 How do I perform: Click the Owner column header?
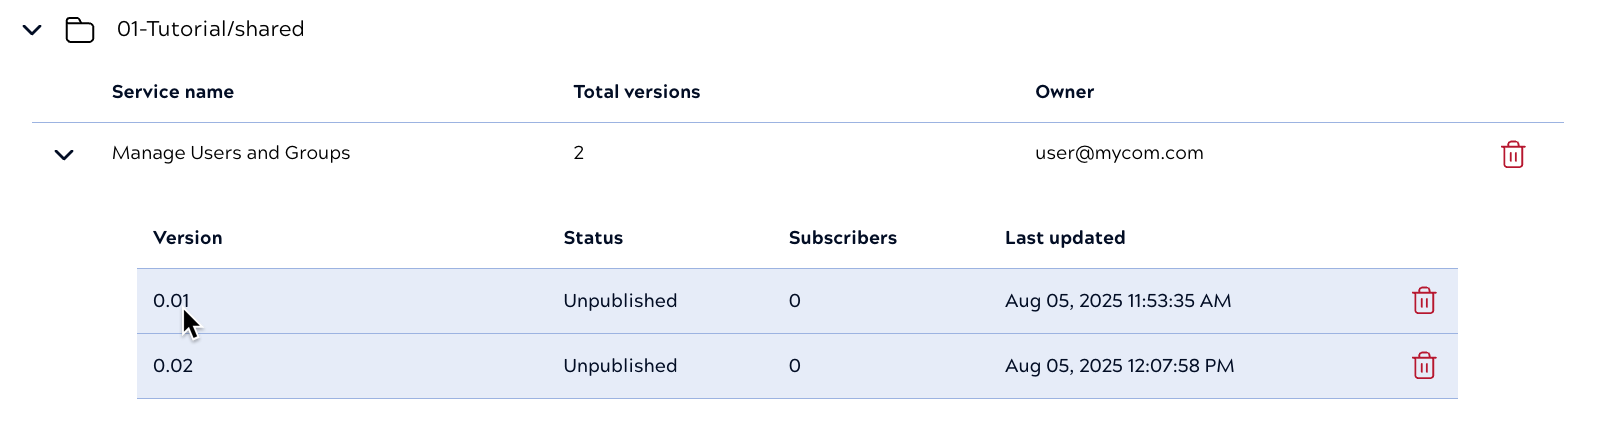click(x=1065, y=92)
